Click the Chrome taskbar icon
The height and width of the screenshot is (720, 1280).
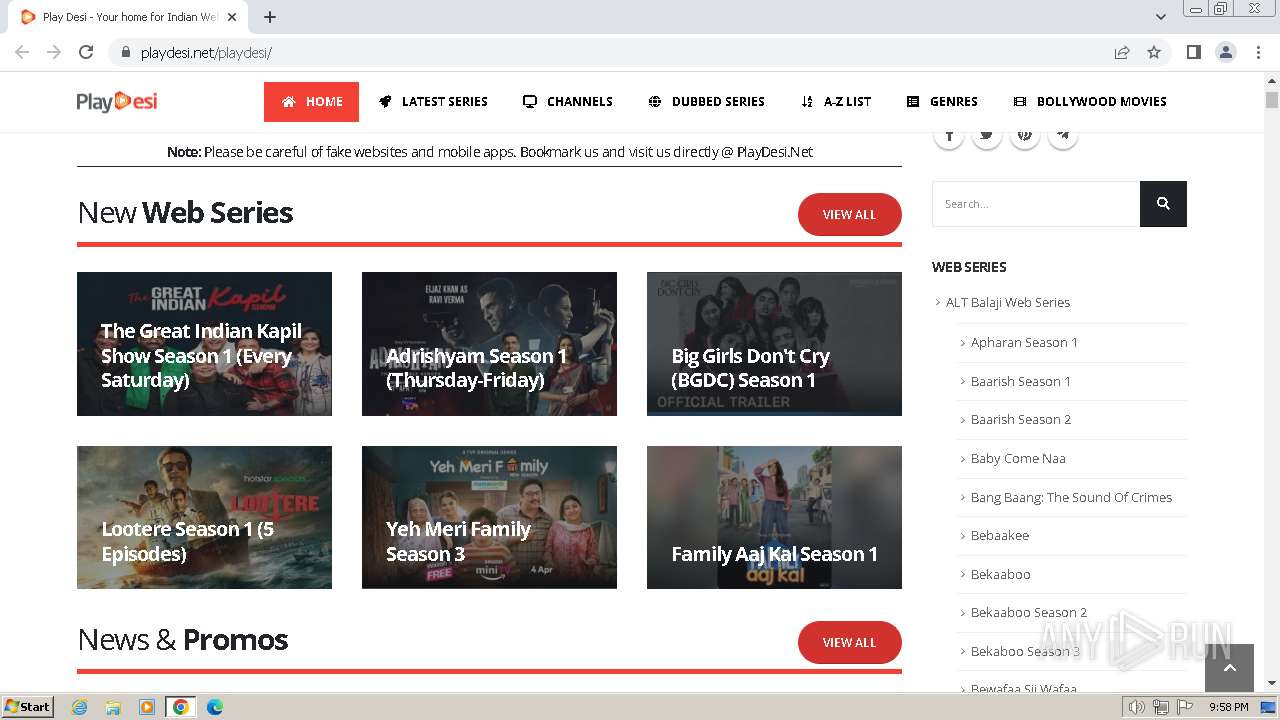[x=181, y=707]
